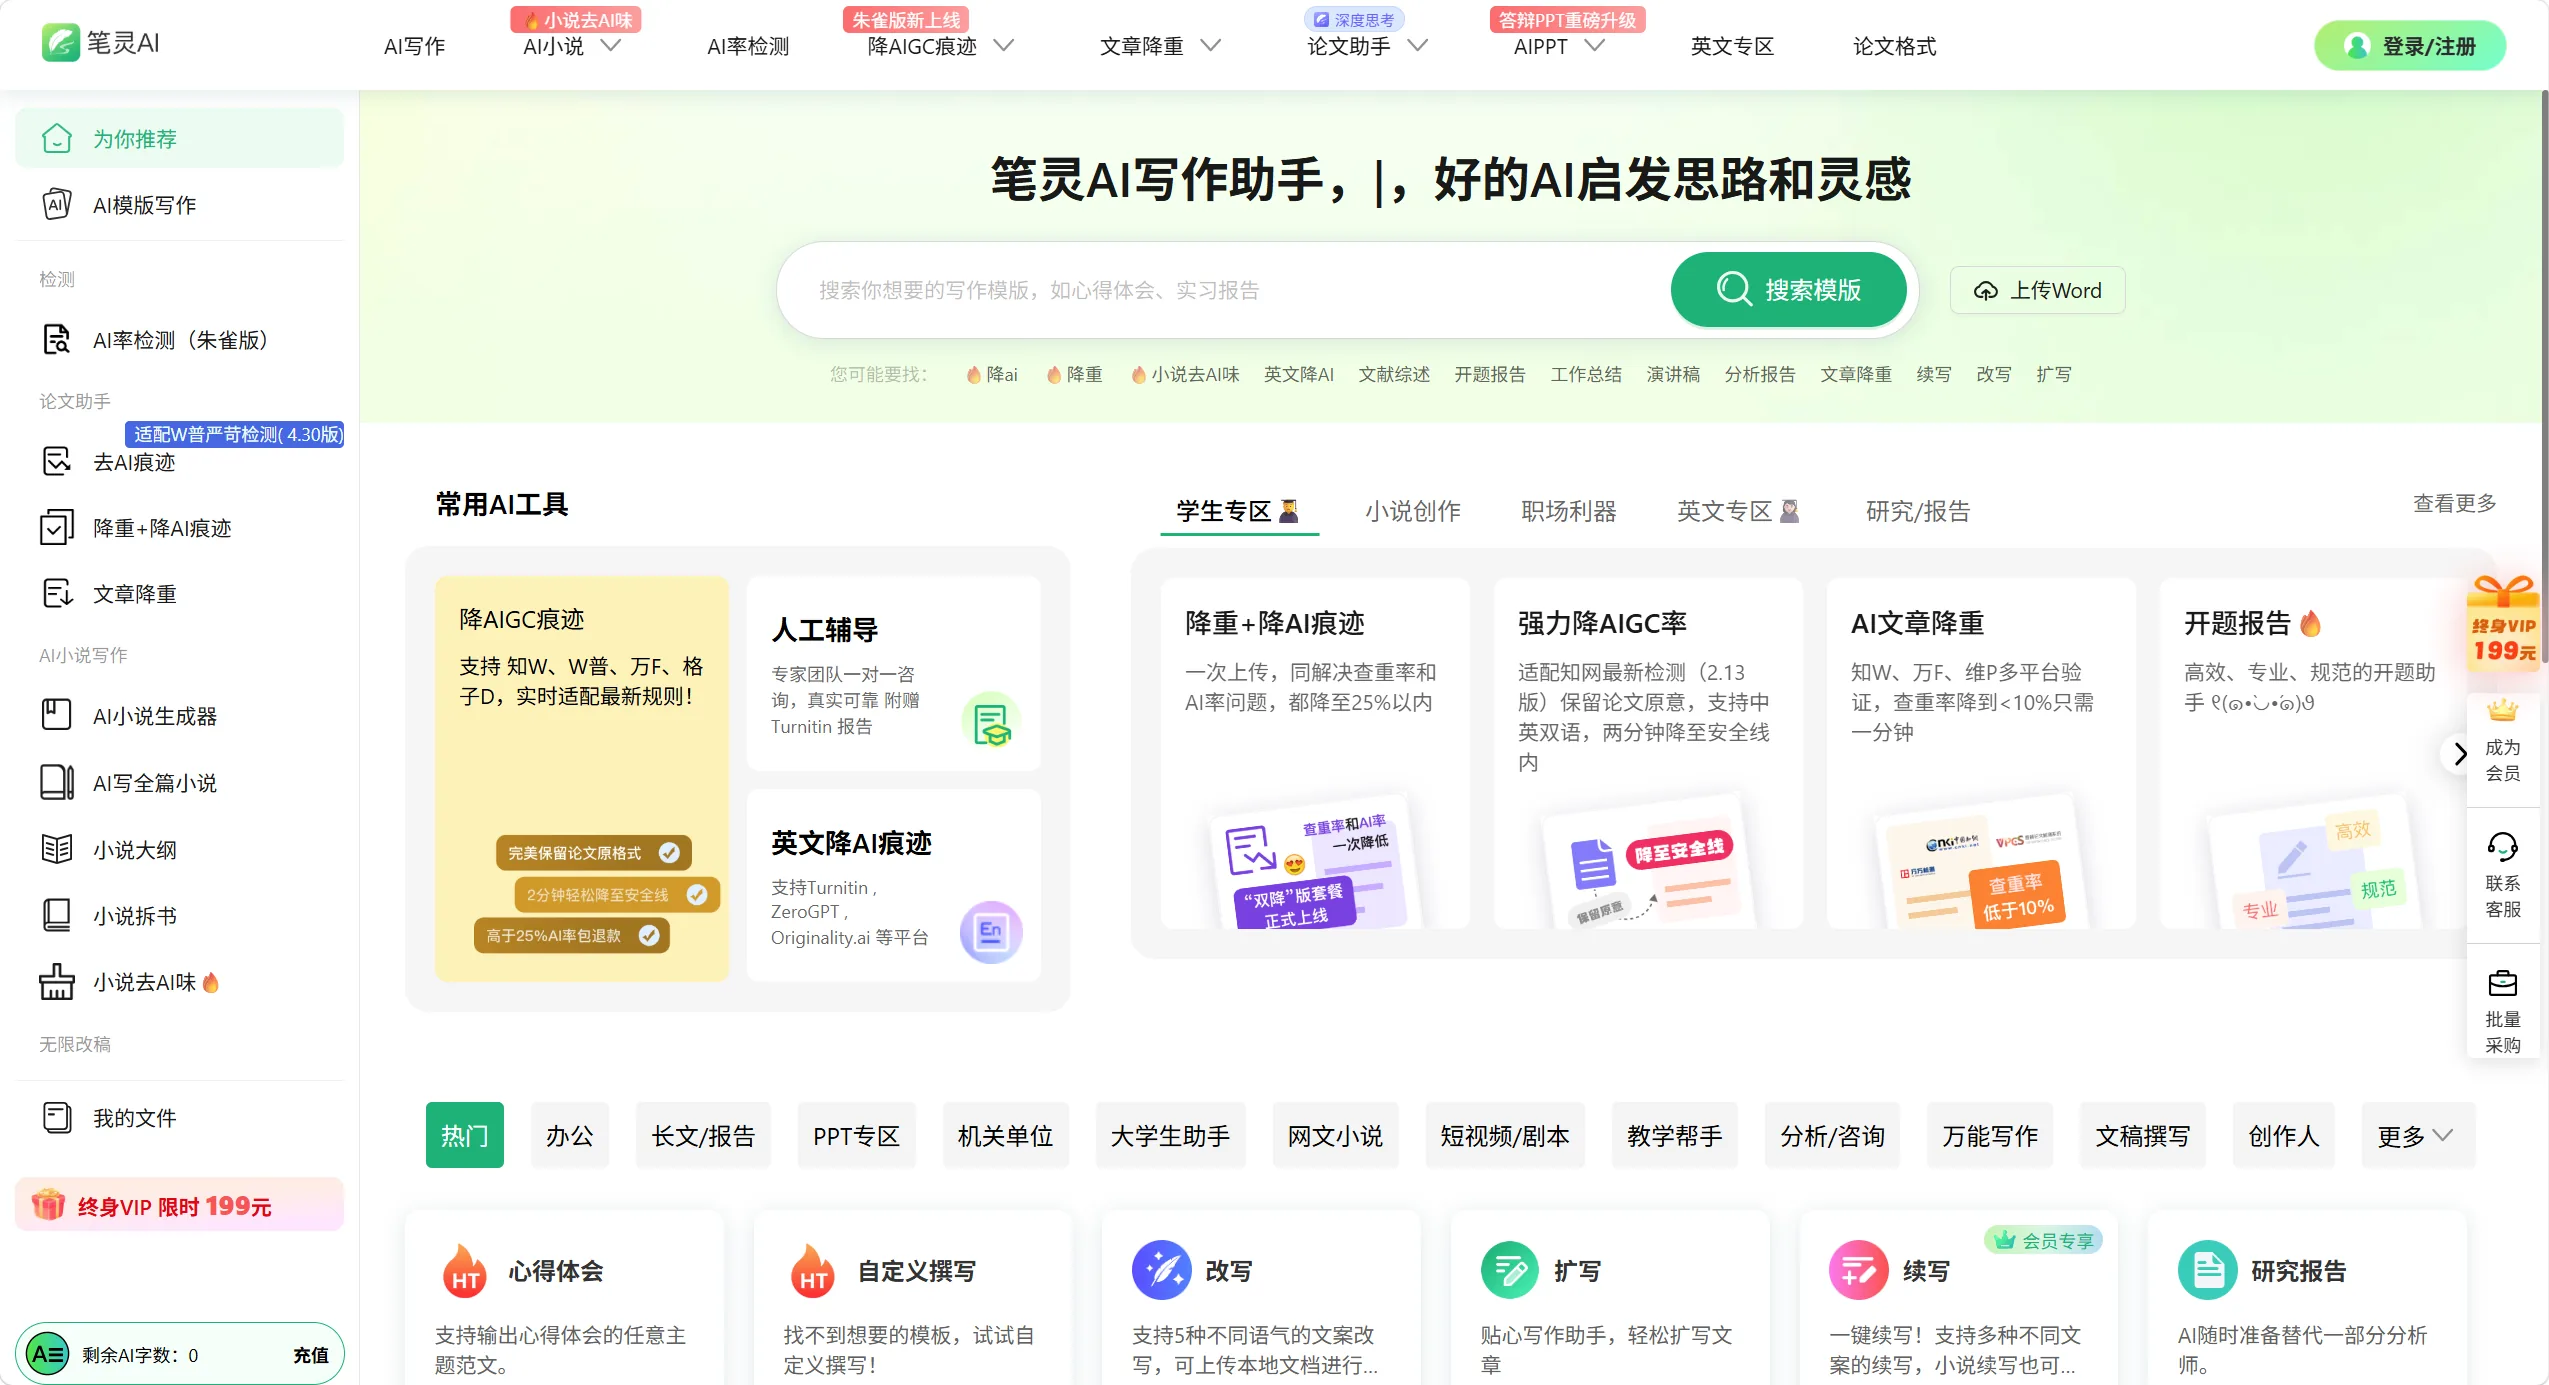Screen dimensions: 2549x1385
Task: Open AI写全篇小说 book icon
Action: coord(57,782)
